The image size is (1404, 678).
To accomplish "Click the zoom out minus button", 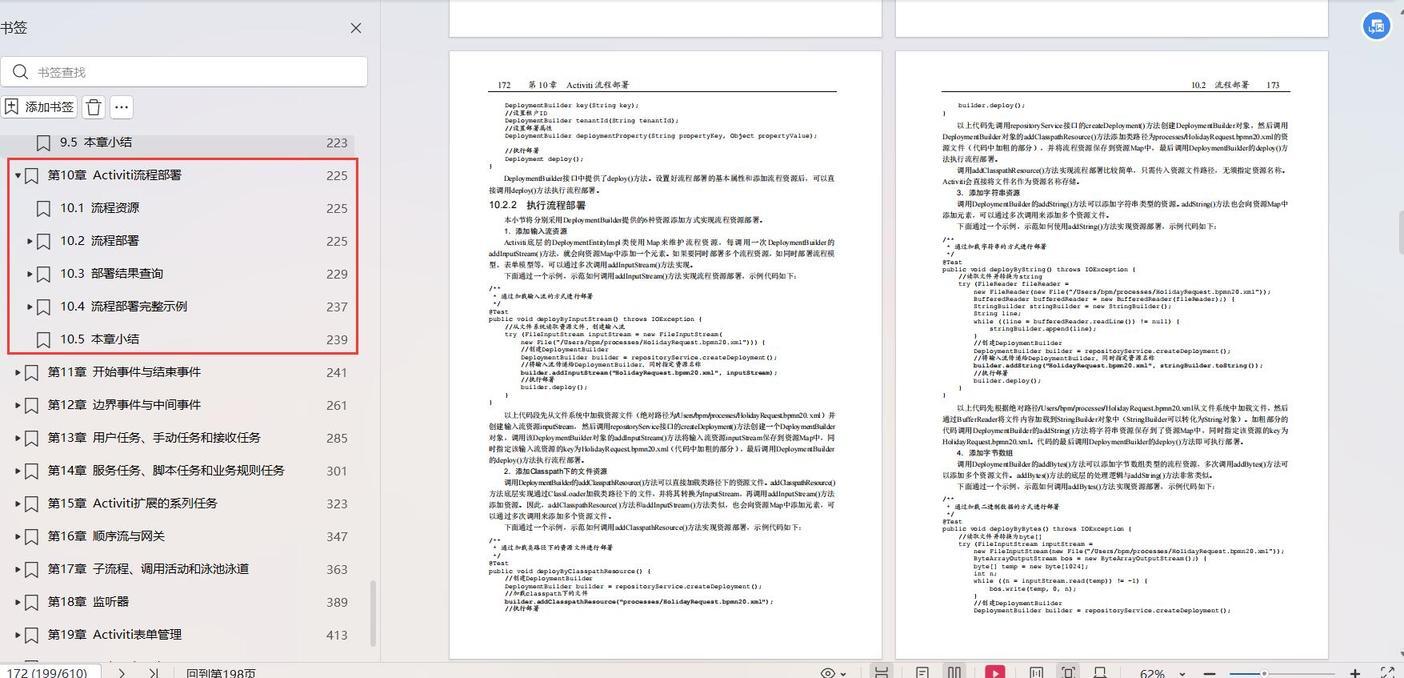I will 1211,673.
